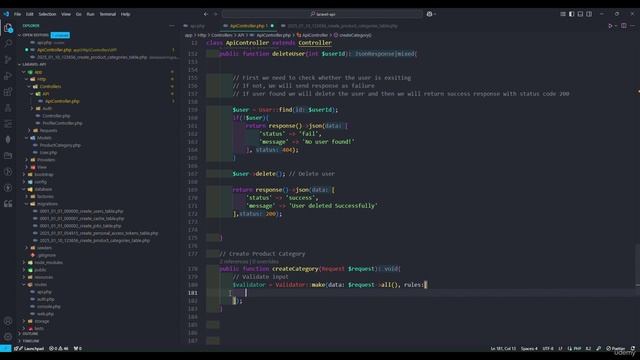Open the Run and Debug view
The image size is (640, 360).
coord(8,76)
